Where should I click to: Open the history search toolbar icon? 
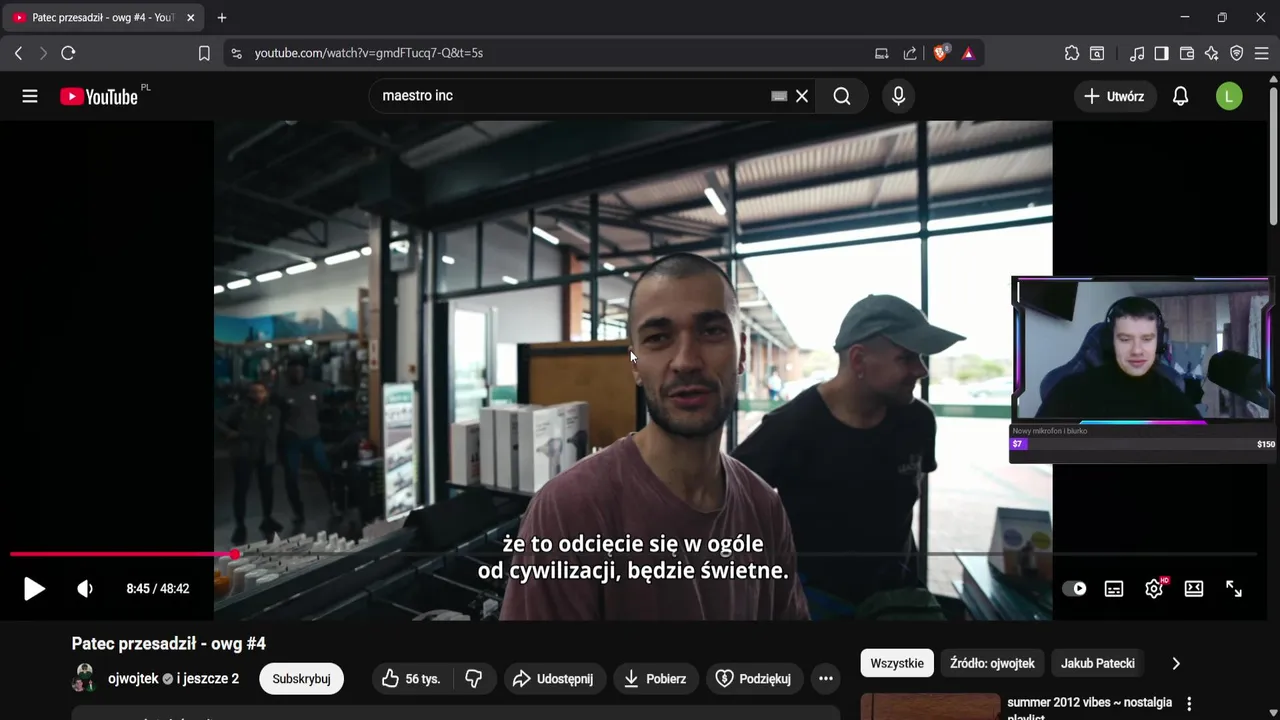tap(1097, 53)
